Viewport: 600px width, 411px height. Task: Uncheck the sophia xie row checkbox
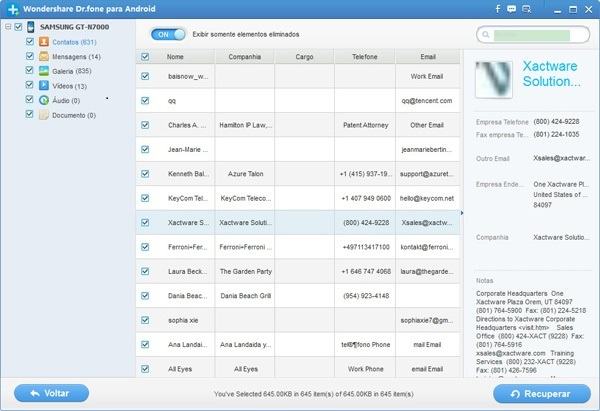145,320
